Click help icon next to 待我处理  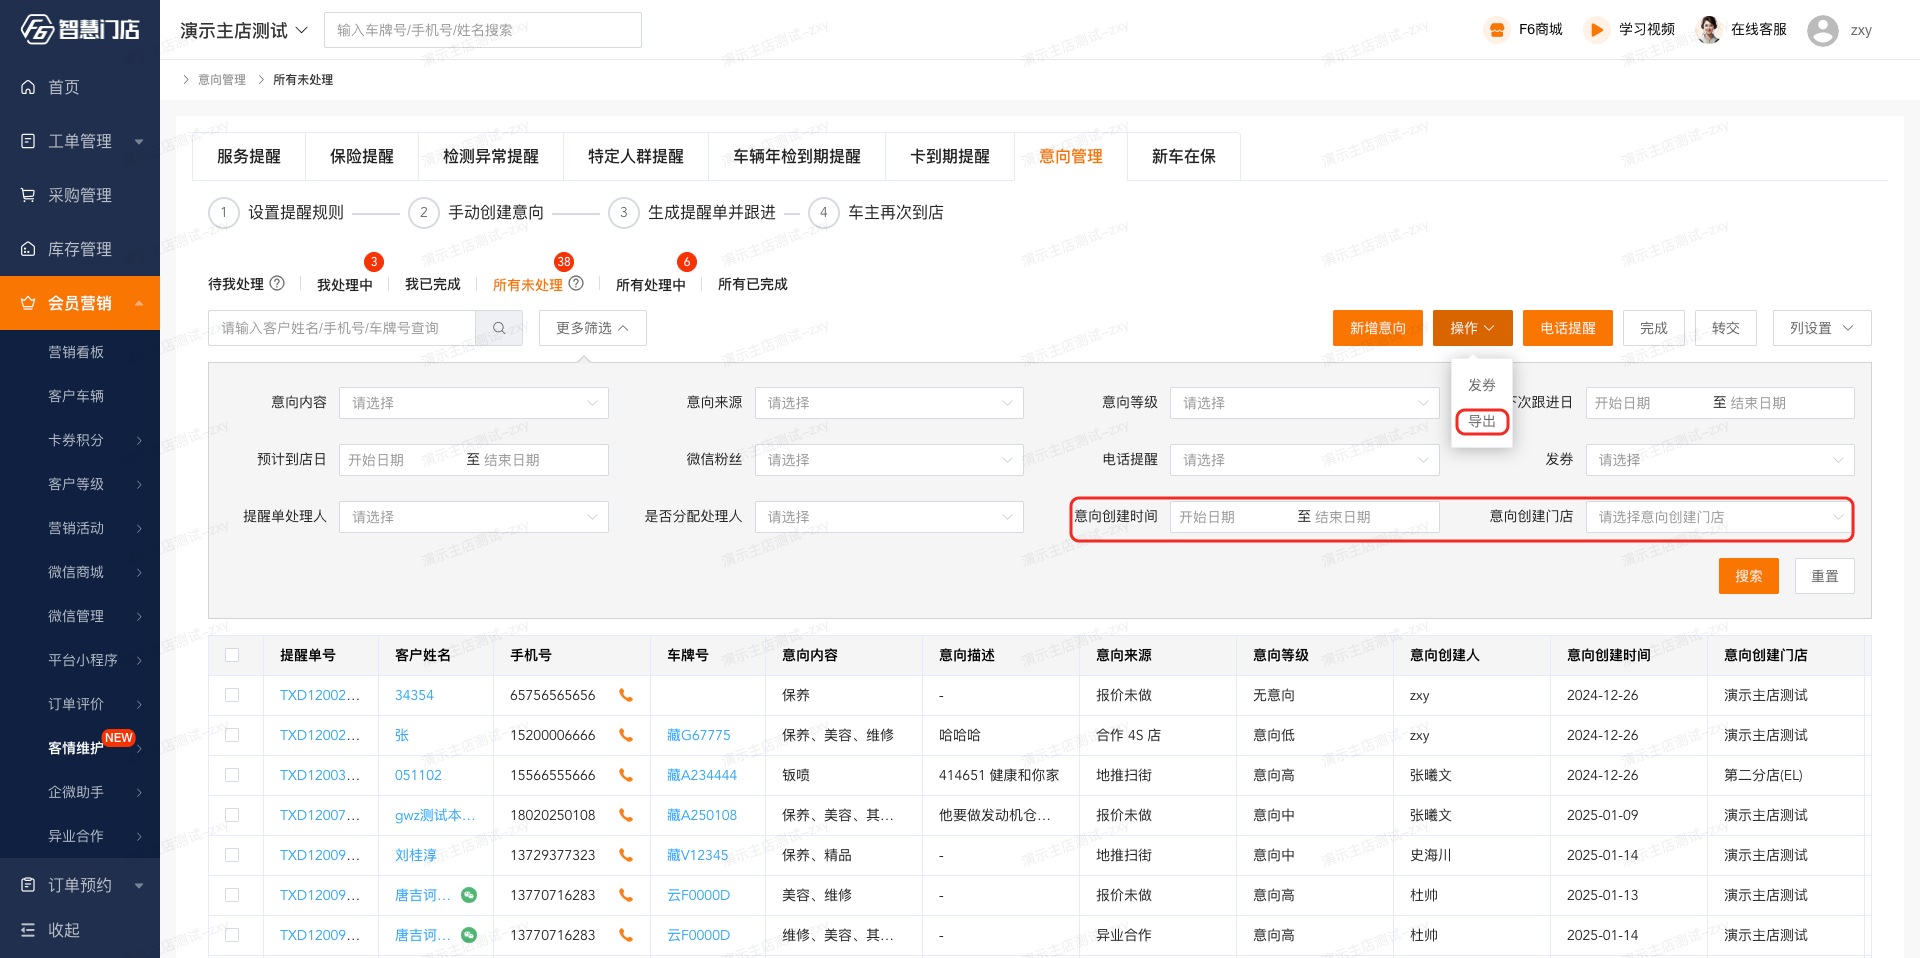pos(278,283)
